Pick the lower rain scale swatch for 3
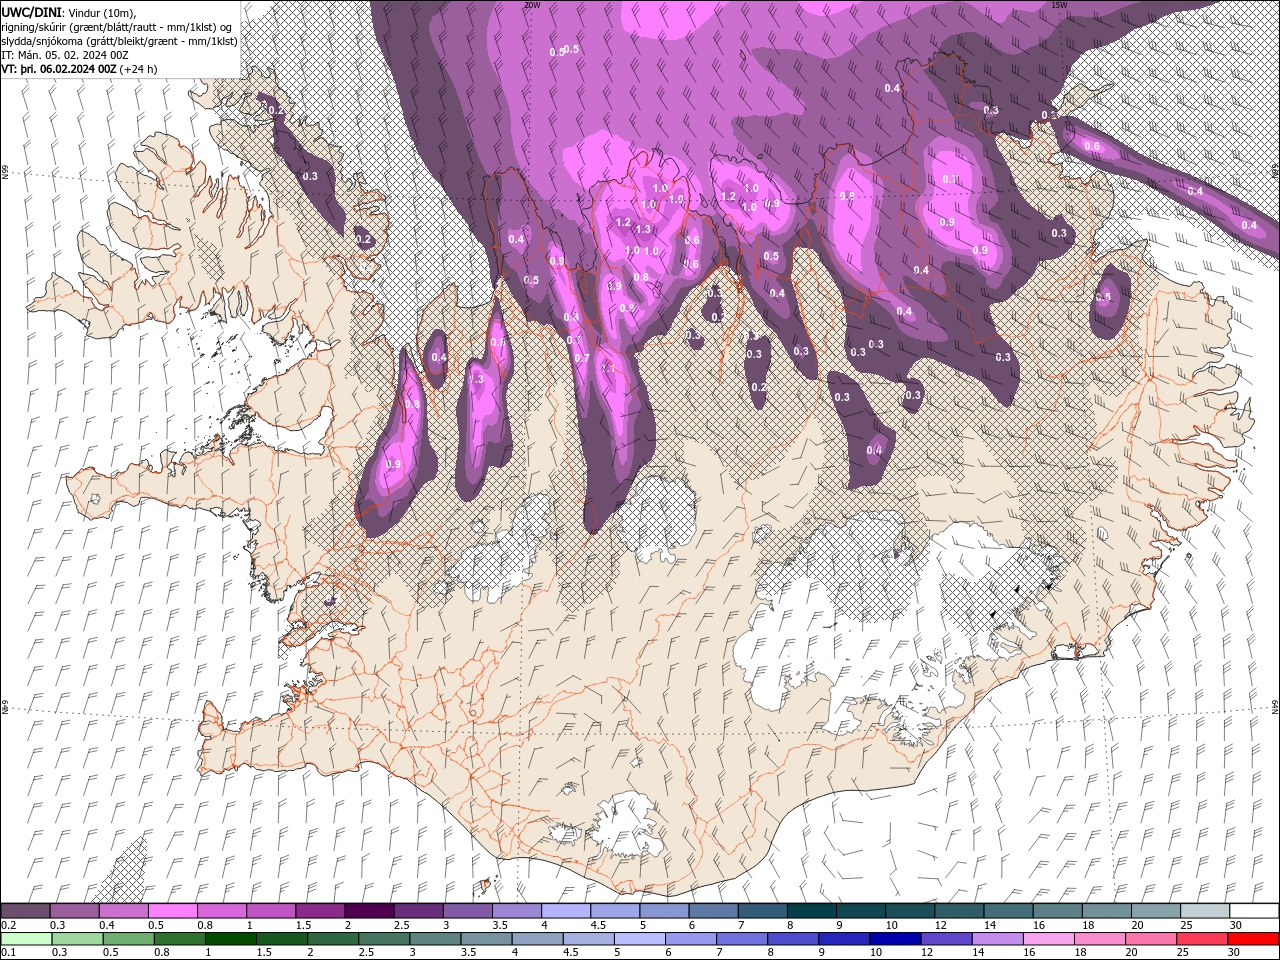Image resolution: width=1280 pixels, height=960 pixels. click(435, 938)
